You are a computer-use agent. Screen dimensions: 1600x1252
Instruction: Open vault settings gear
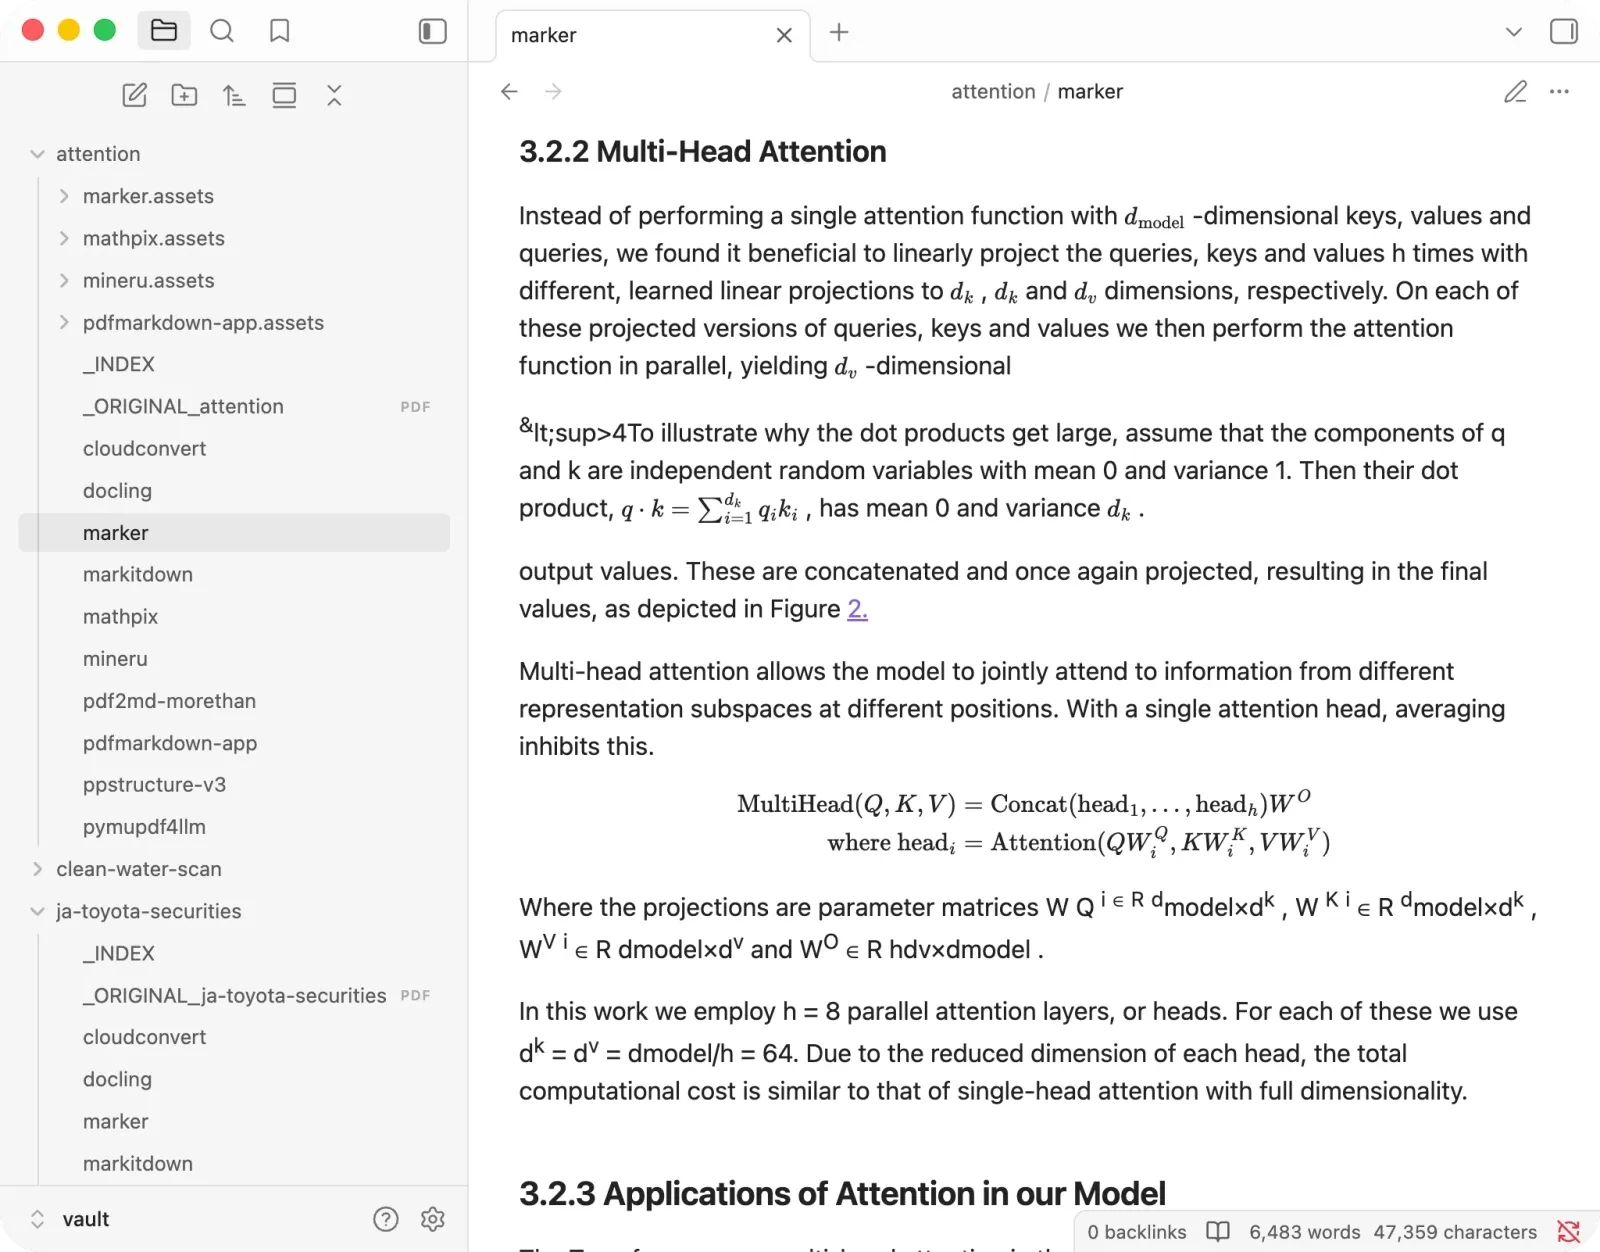pos(432,1219)
